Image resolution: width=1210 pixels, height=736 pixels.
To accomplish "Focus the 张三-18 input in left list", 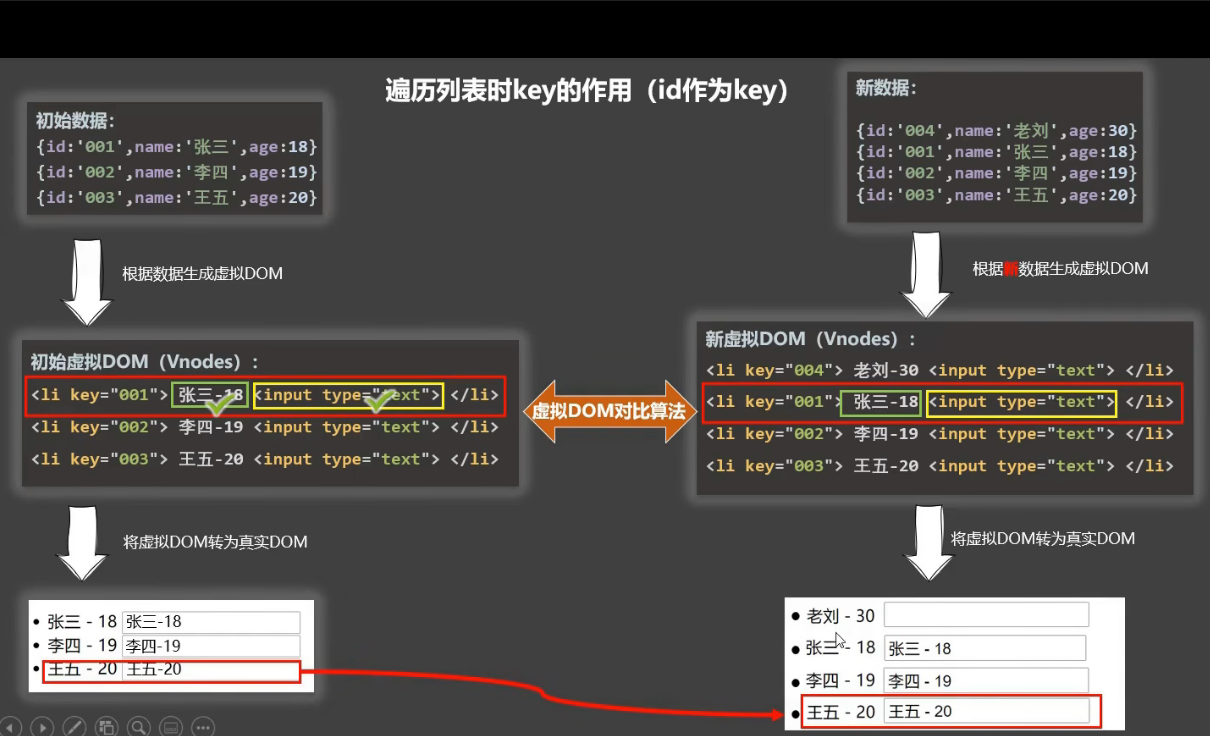I will pyautogui.click(x=211, y=622).
